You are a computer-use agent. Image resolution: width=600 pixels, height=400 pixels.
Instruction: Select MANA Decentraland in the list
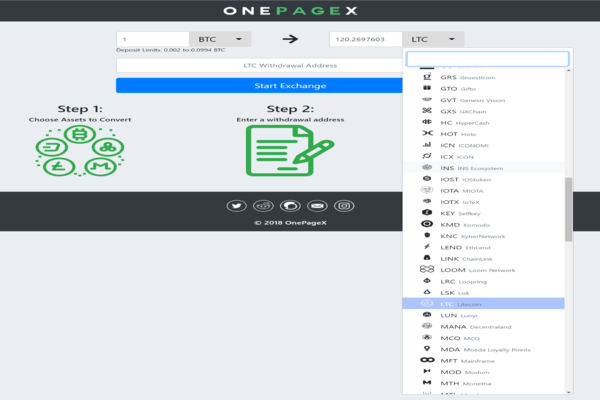(x=483, y=327)
